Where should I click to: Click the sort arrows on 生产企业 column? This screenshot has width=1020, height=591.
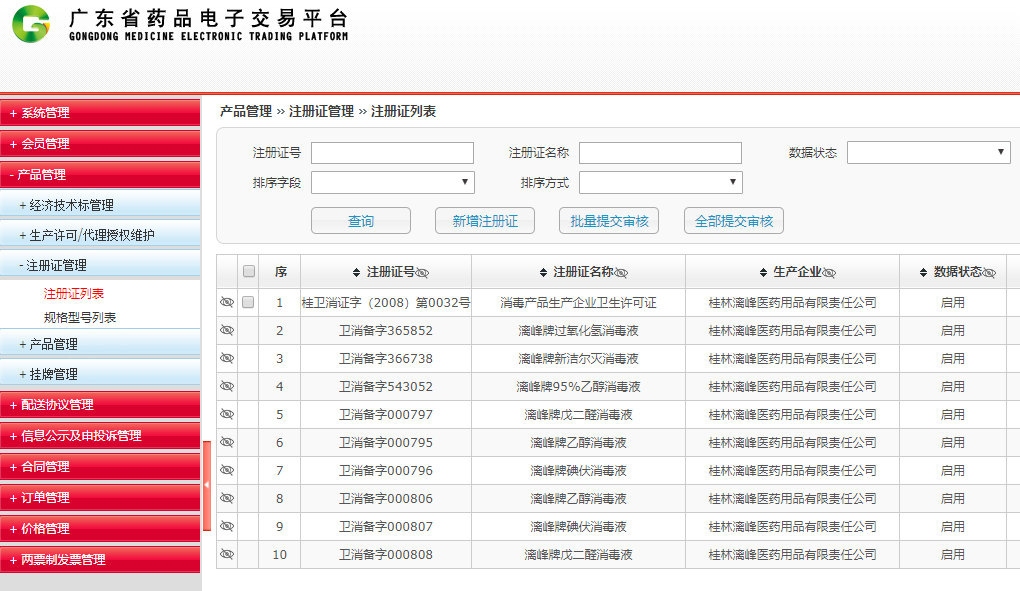[x=764, y=273]
